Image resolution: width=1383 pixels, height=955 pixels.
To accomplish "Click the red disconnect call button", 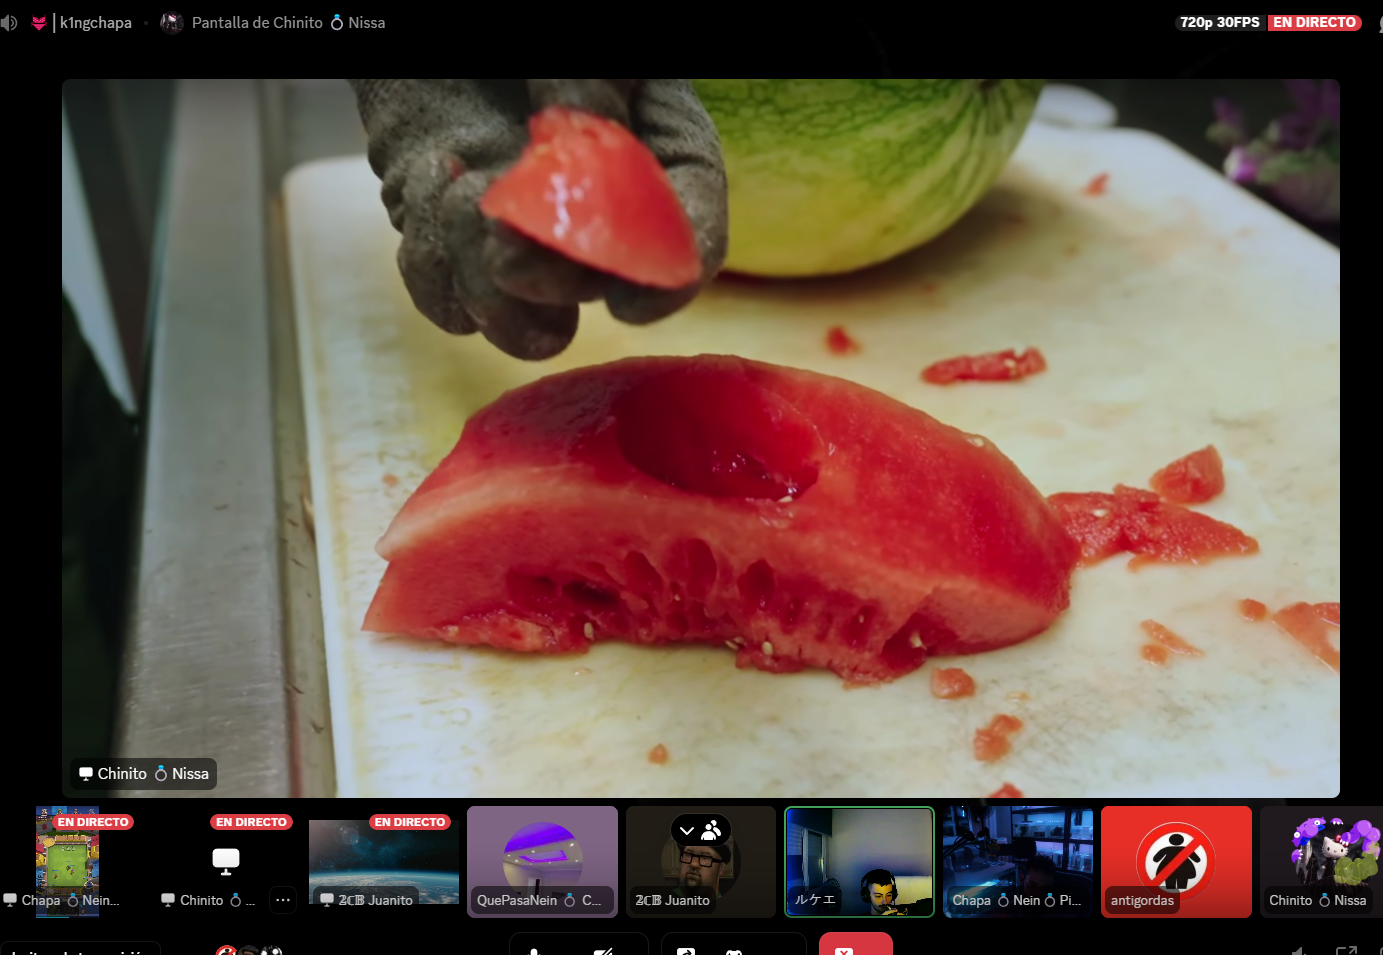I will [x=855, y=944].
